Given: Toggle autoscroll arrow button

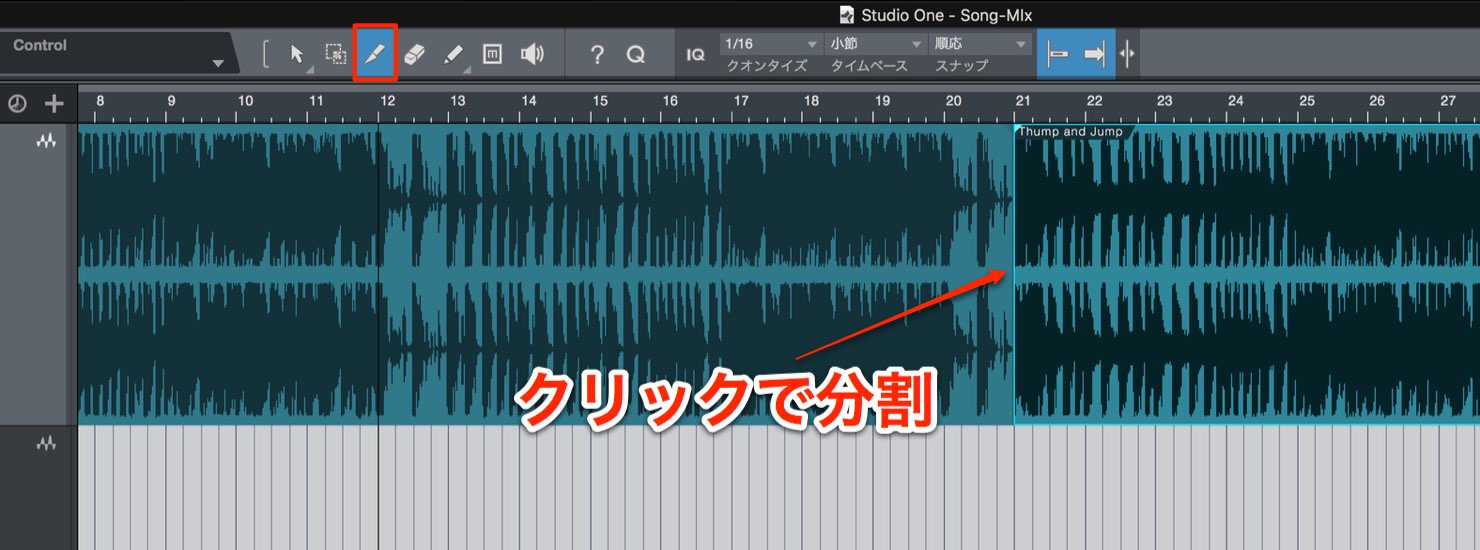Looking at the screenshot, I should [1095, 54].
